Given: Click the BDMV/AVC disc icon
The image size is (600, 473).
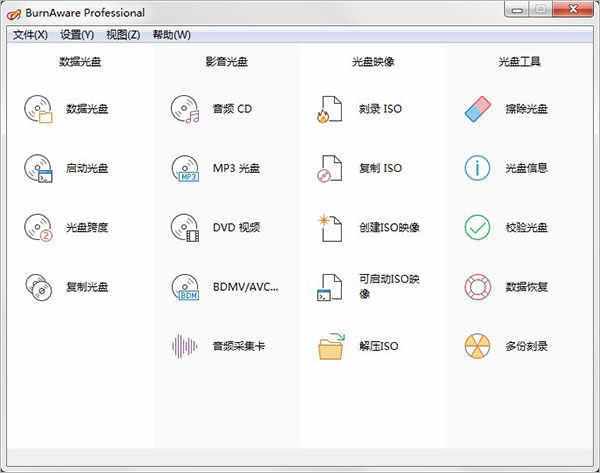Looking at the screenshot, I should (x=185, y=287).
